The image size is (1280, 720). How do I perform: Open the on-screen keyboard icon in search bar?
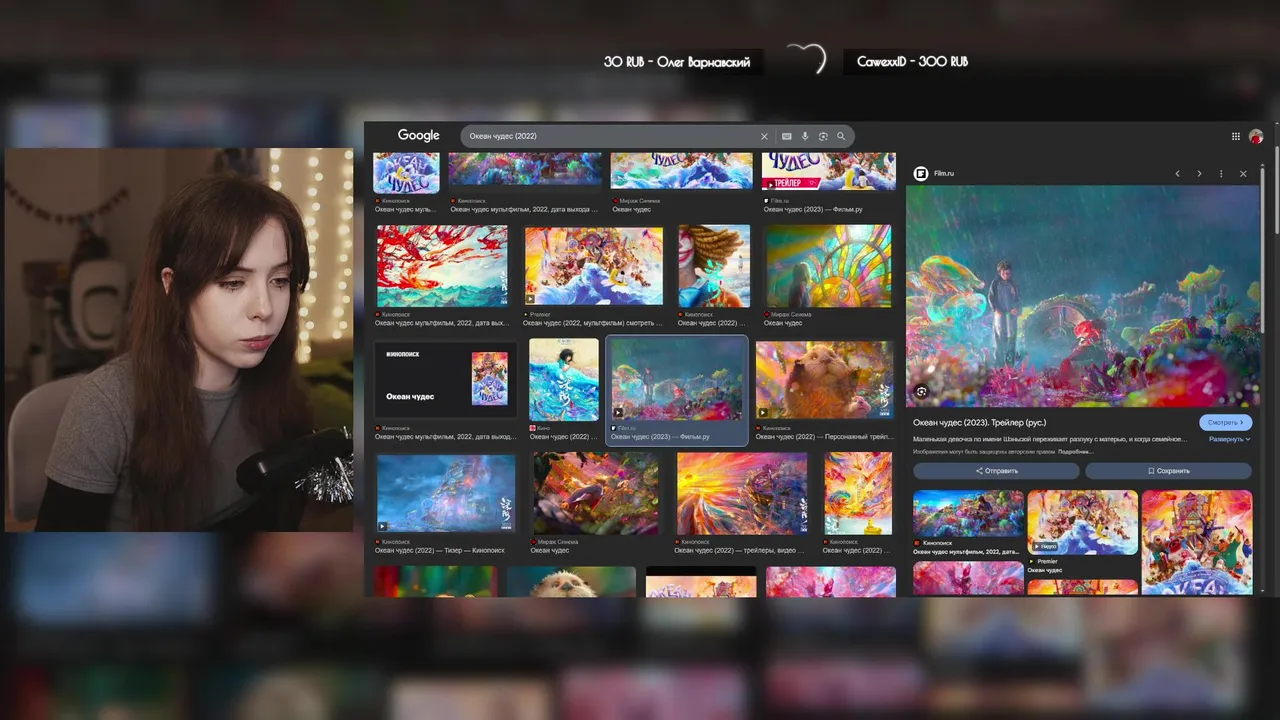787,136
